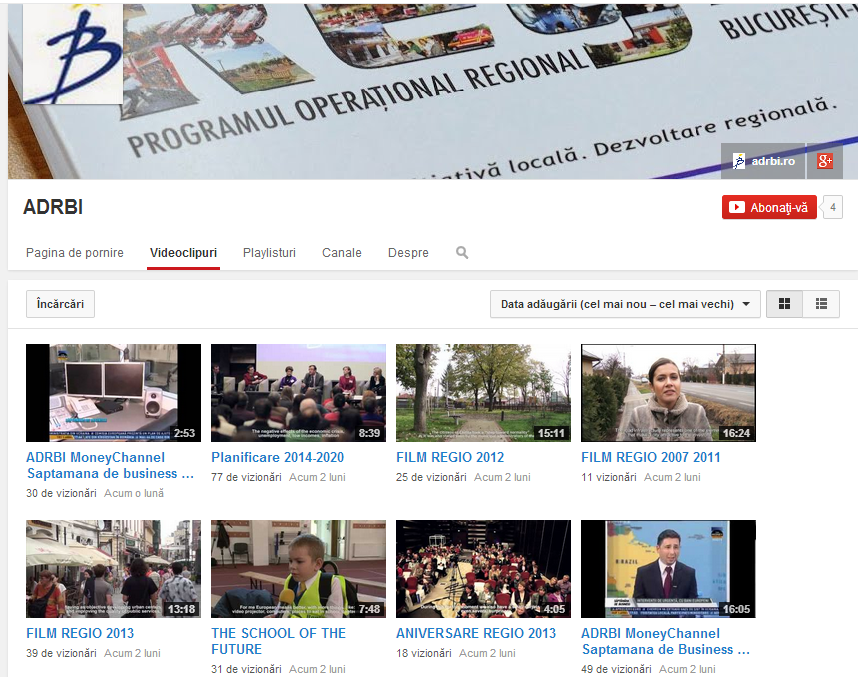Click THE SCHOOL OF THE FUTURE title
This screenshot has height=677, width=858.
[x=279, y=641]
